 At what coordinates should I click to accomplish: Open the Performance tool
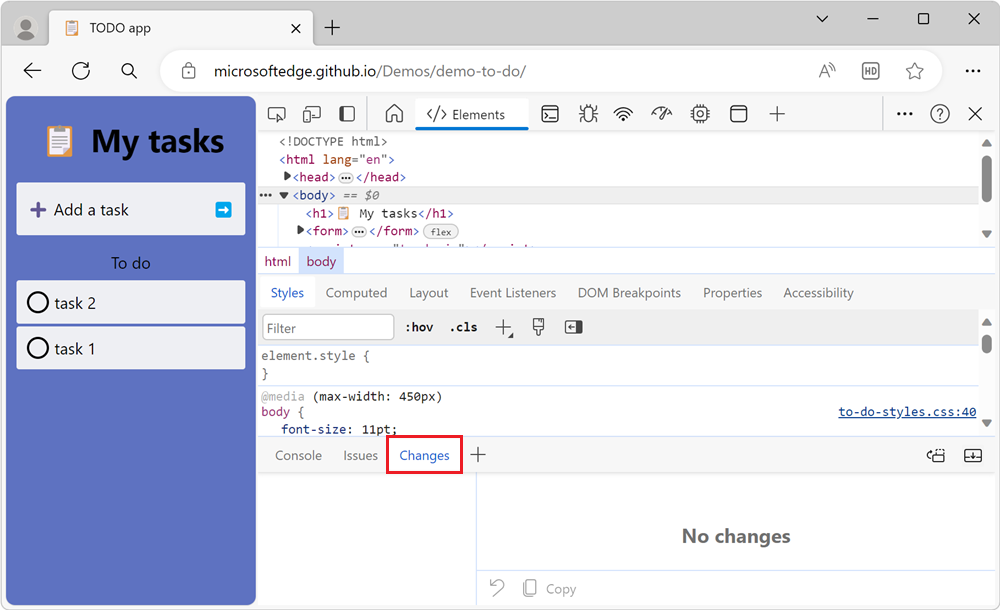661,114
